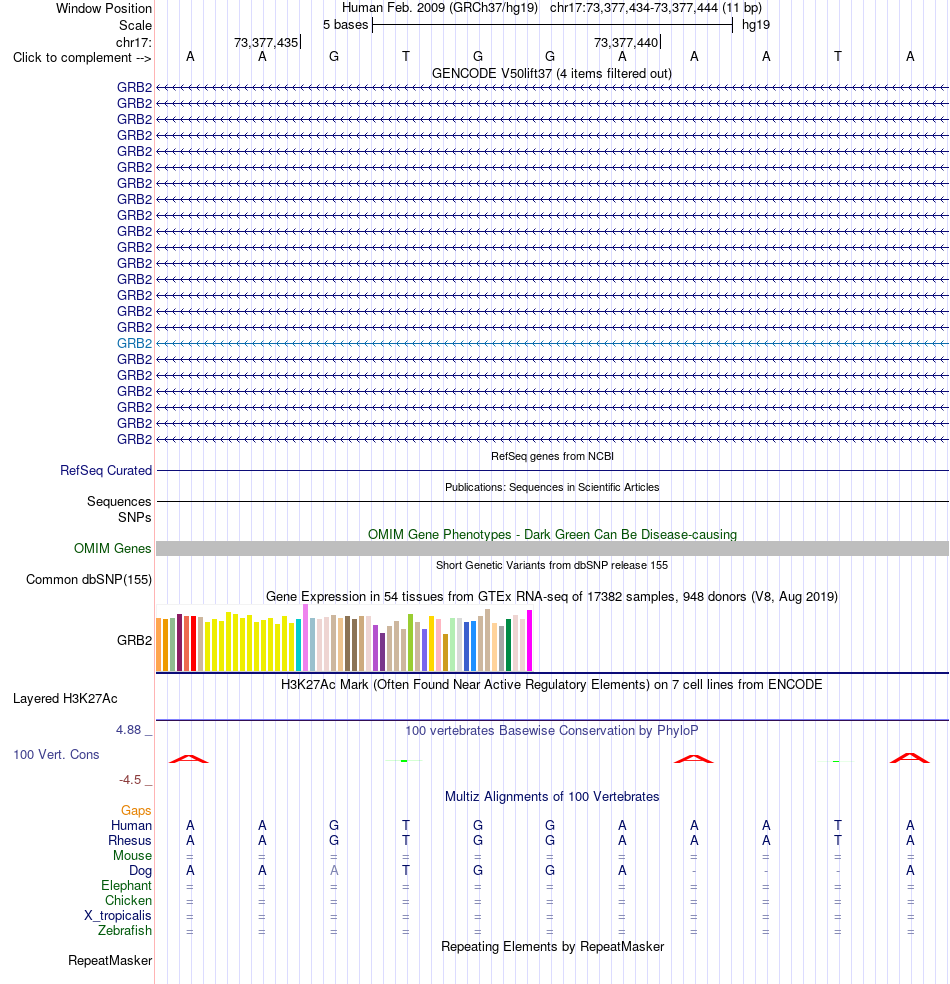Screen dimensions: 950x984
Task: Click the 'H3K27Ac Mark' ENCODE track title
Action: point(552,684)
